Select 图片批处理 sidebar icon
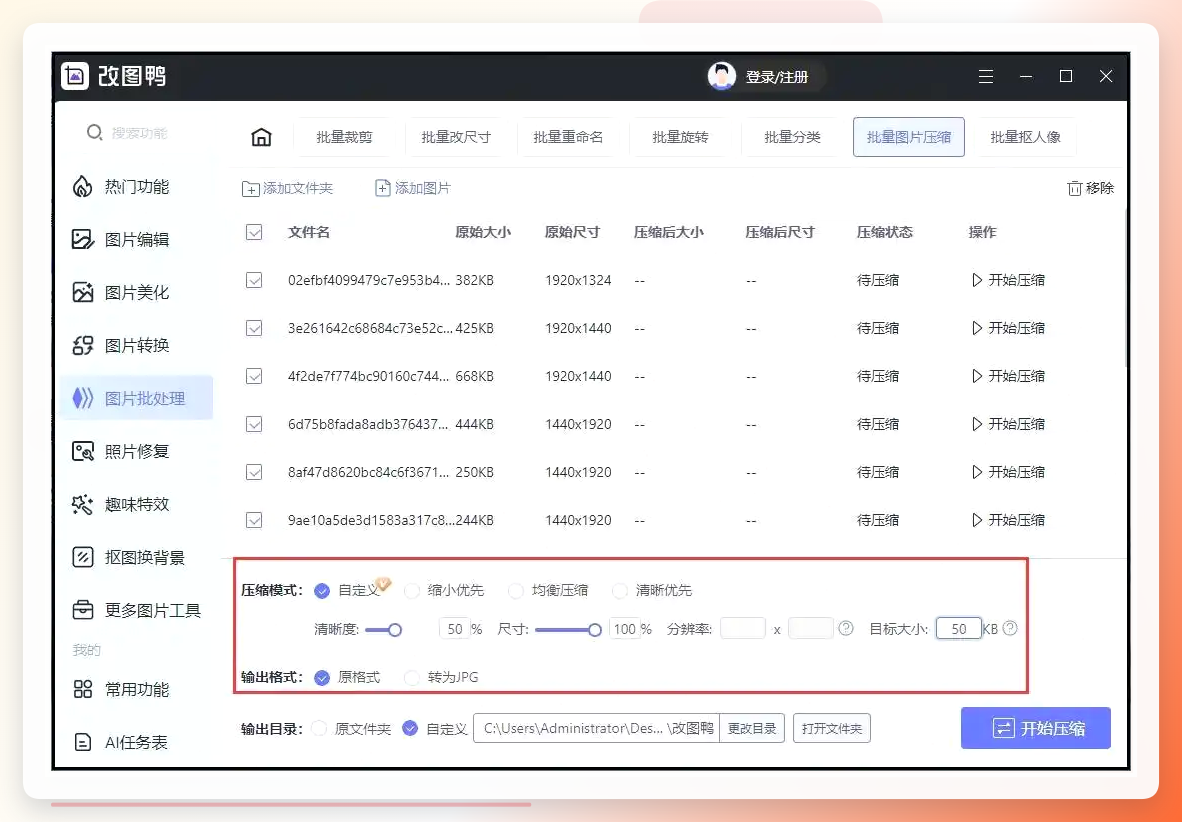Viewport: 1182px width, 822px height. (x=82, y=398)
